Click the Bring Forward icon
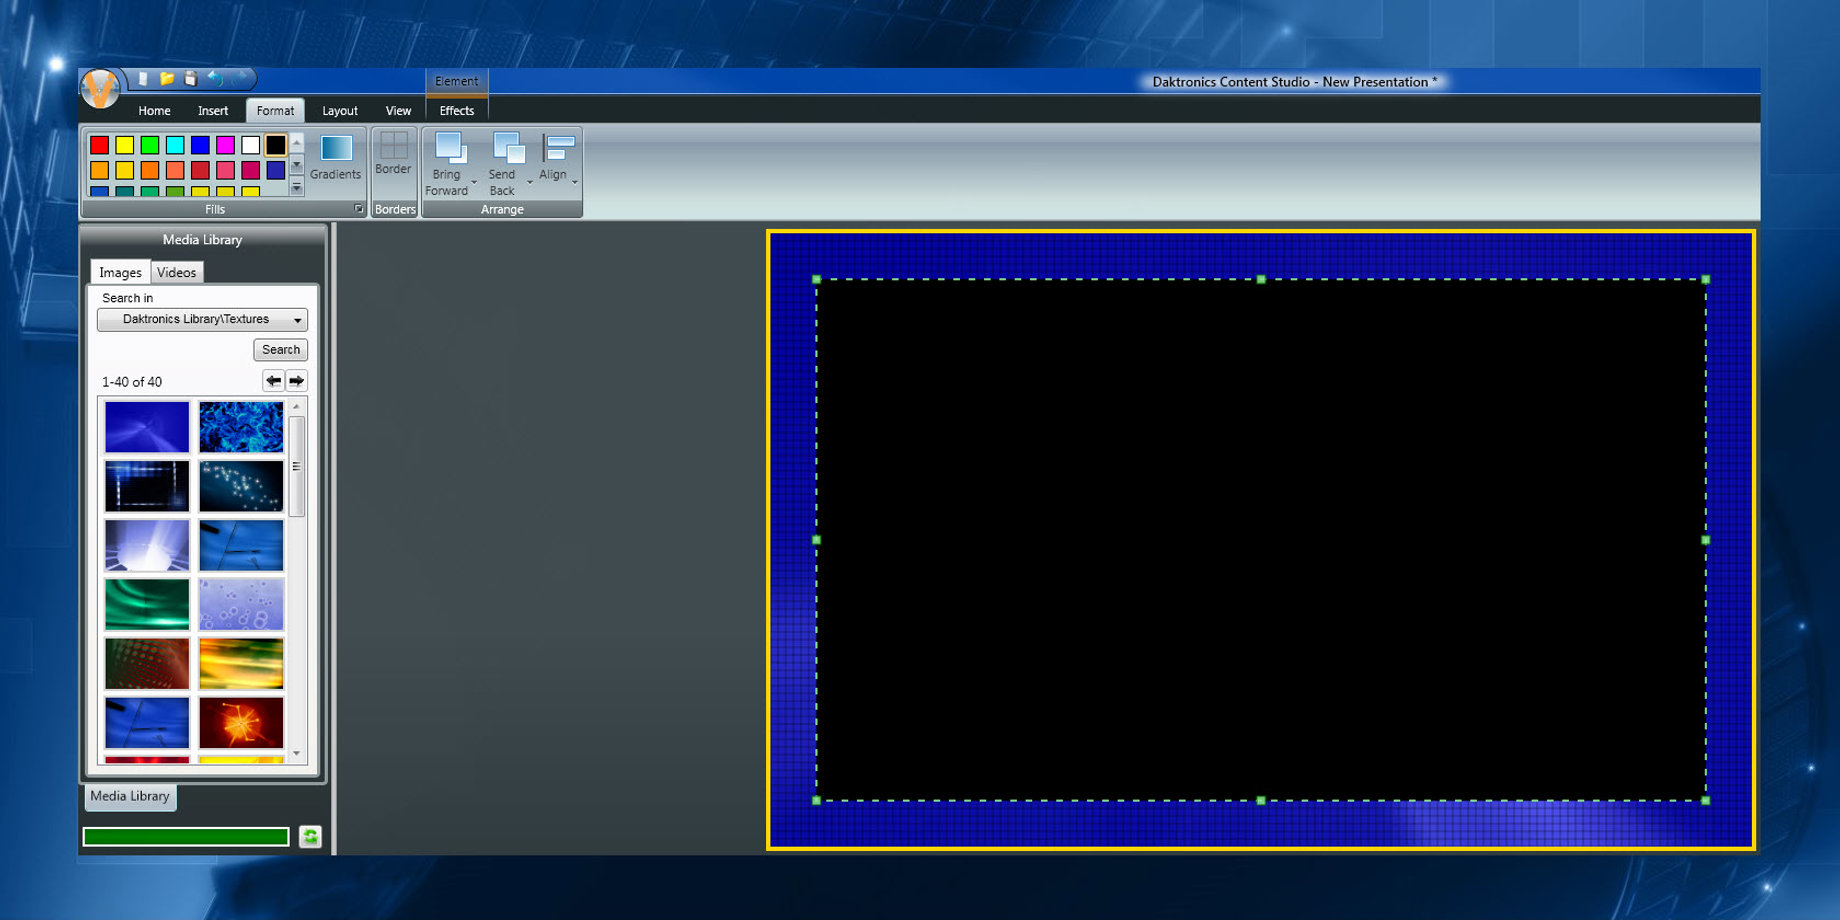 coord(449,149)
